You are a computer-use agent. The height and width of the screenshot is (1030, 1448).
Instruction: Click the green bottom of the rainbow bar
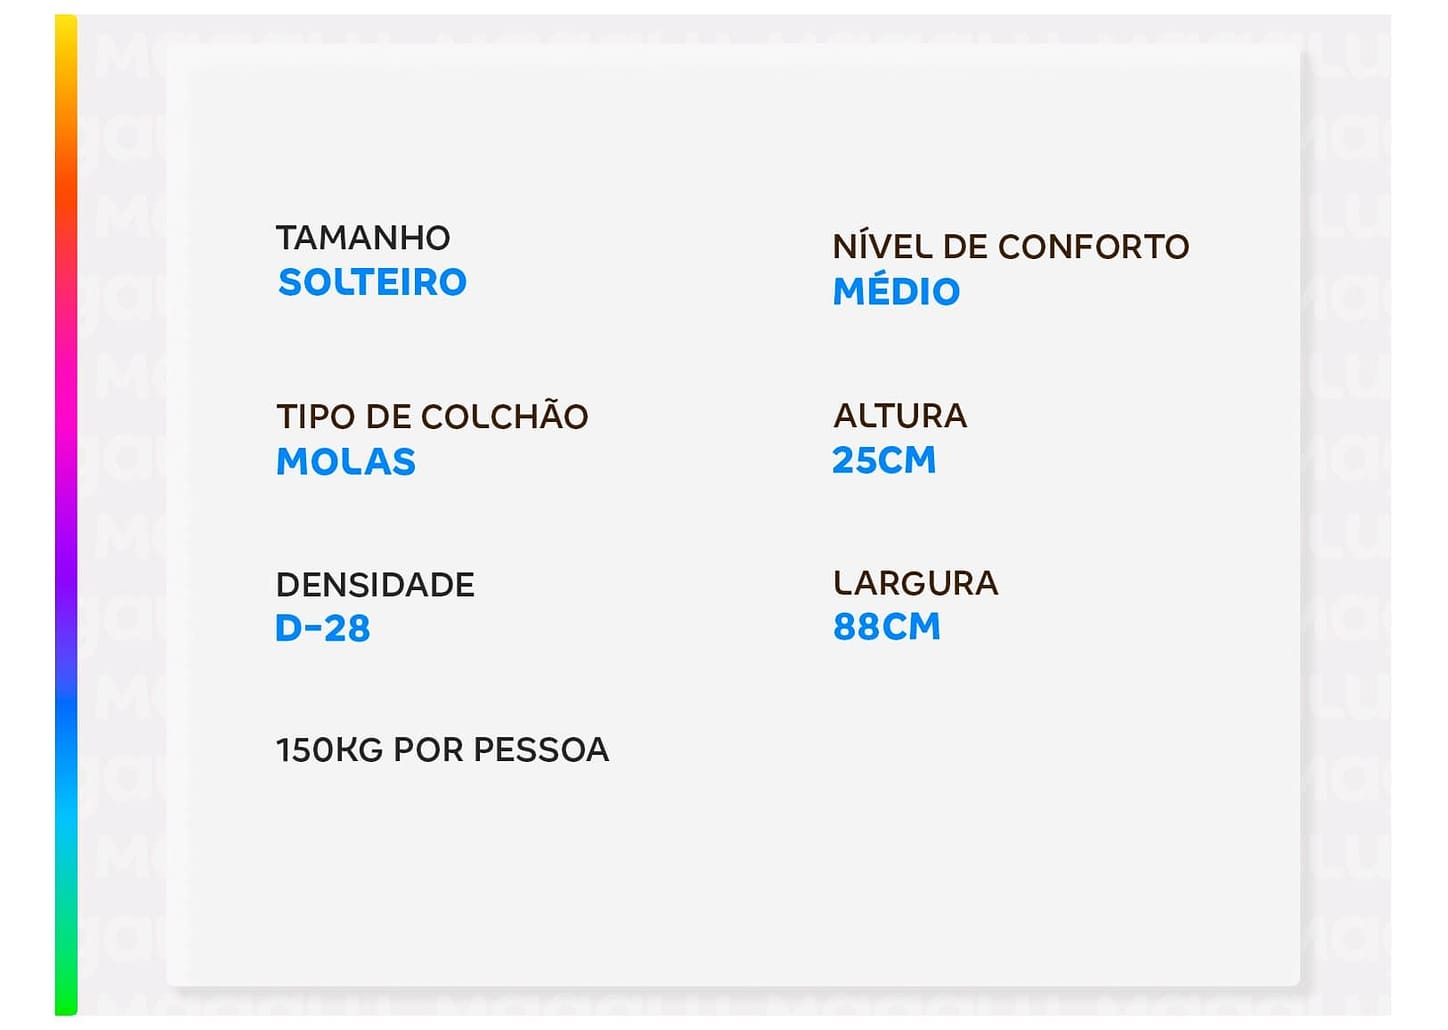[66, 995]
